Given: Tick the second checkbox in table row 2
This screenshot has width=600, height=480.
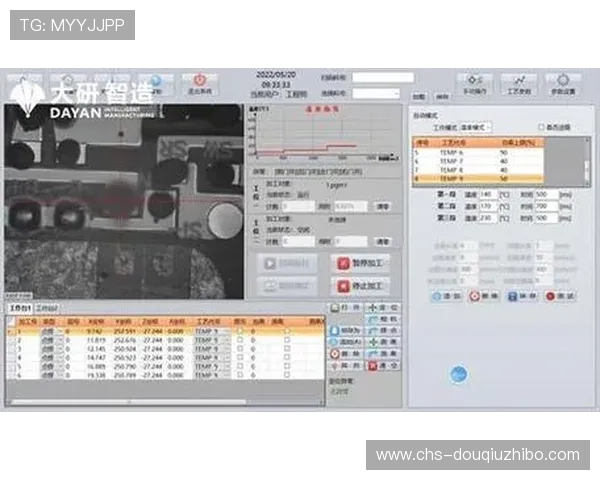Looking at the screenshot, I should (287, 340).
